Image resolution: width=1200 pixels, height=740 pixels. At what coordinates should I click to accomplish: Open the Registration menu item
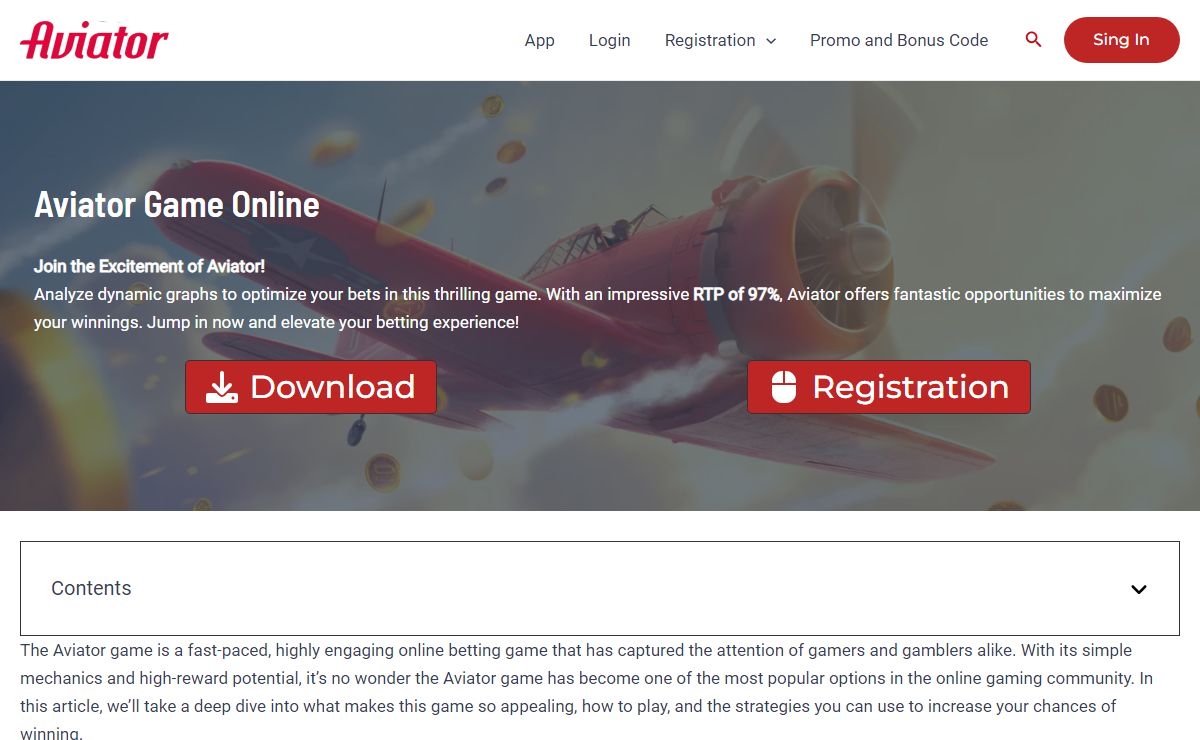tap(710, 40)
